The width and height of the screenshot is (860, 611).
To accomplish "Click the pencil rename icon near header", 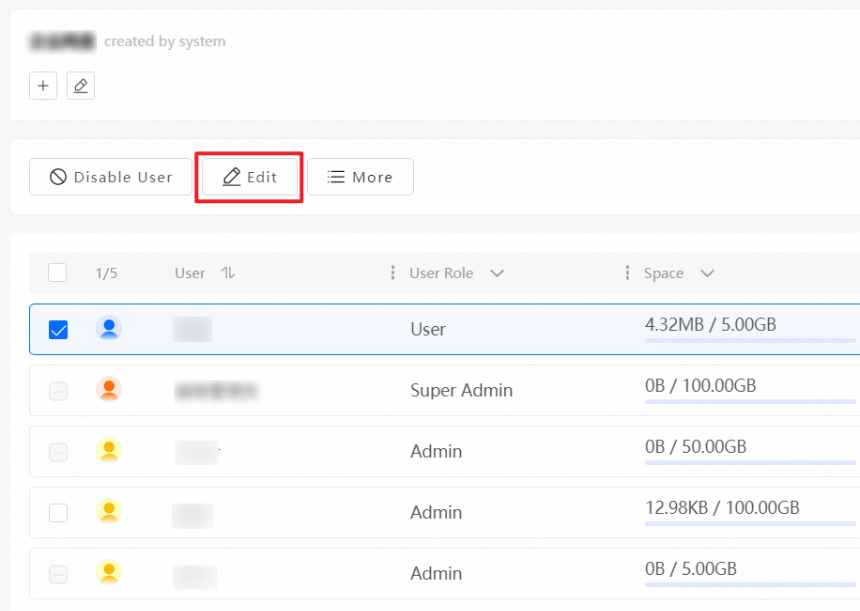I will click(81, 86).
